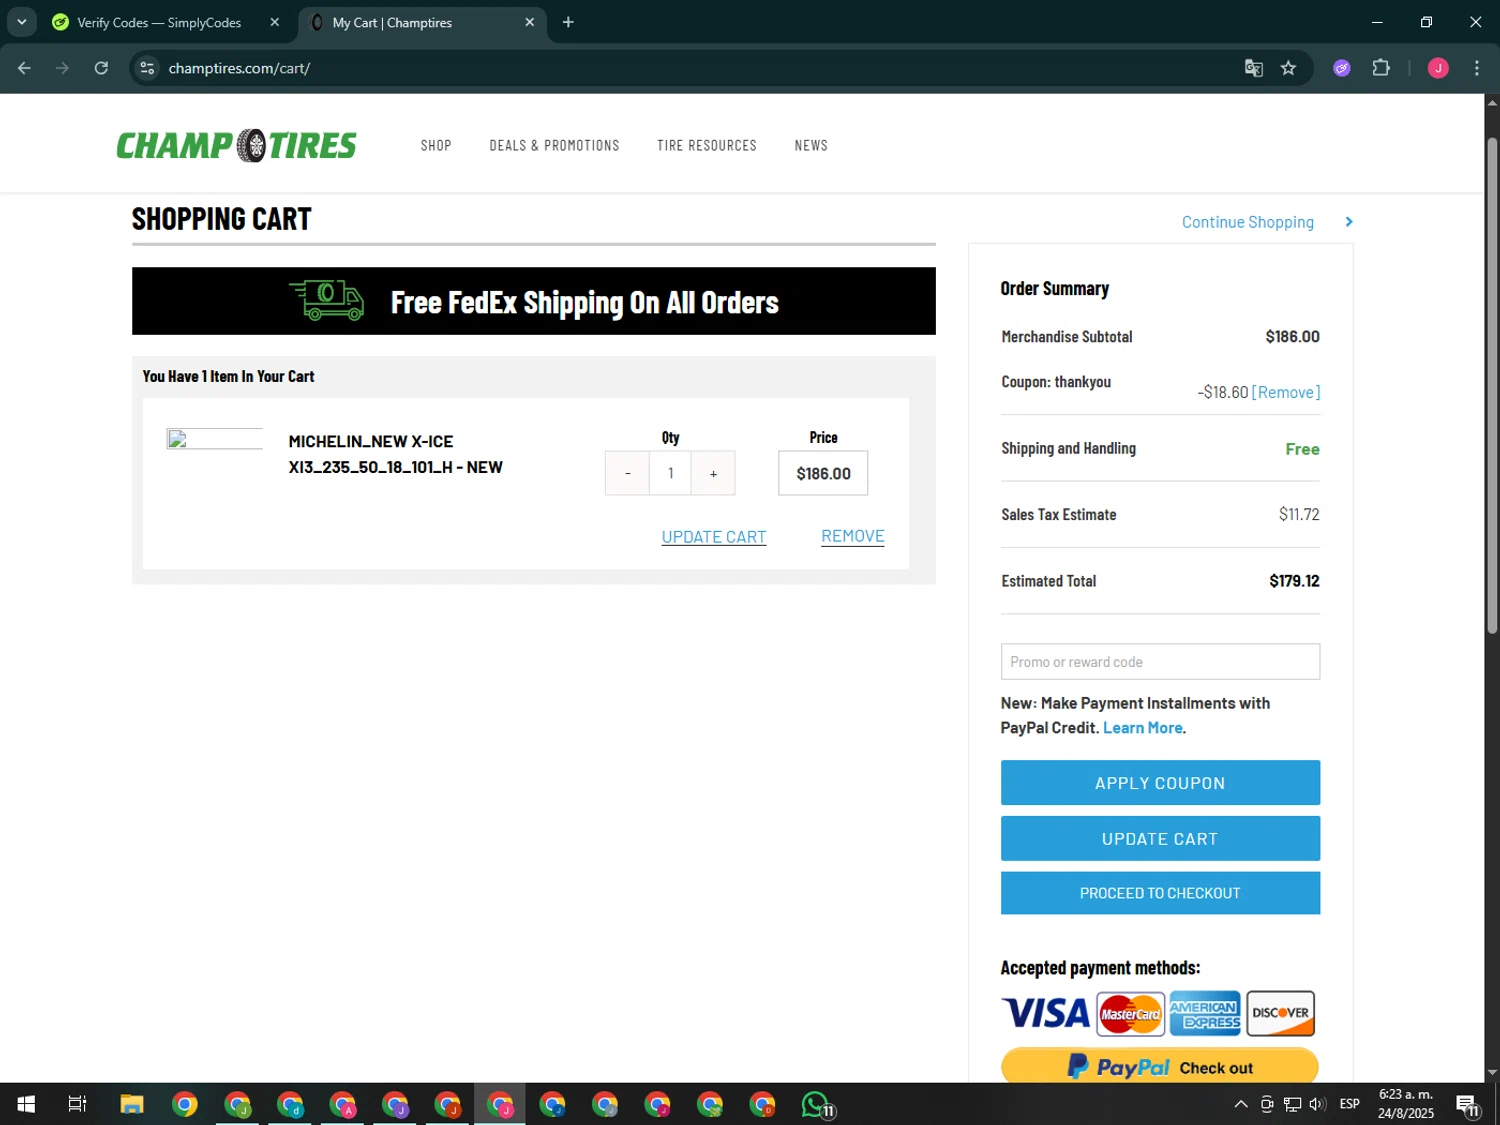Image resolution: width=1500 pixels, height=1125 pixels.
Task: Bookmark this page with star icon
Action: point(1288,68)
